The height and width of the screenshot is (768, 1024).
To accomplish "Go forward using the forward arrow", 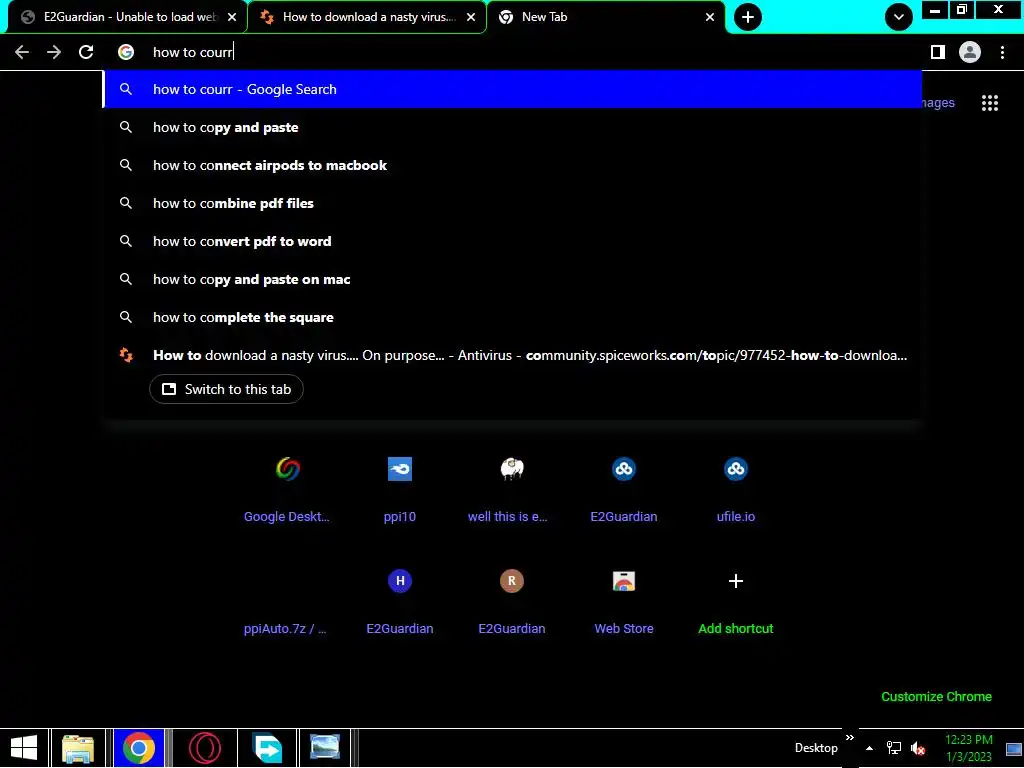I will [x=54, y=52].
